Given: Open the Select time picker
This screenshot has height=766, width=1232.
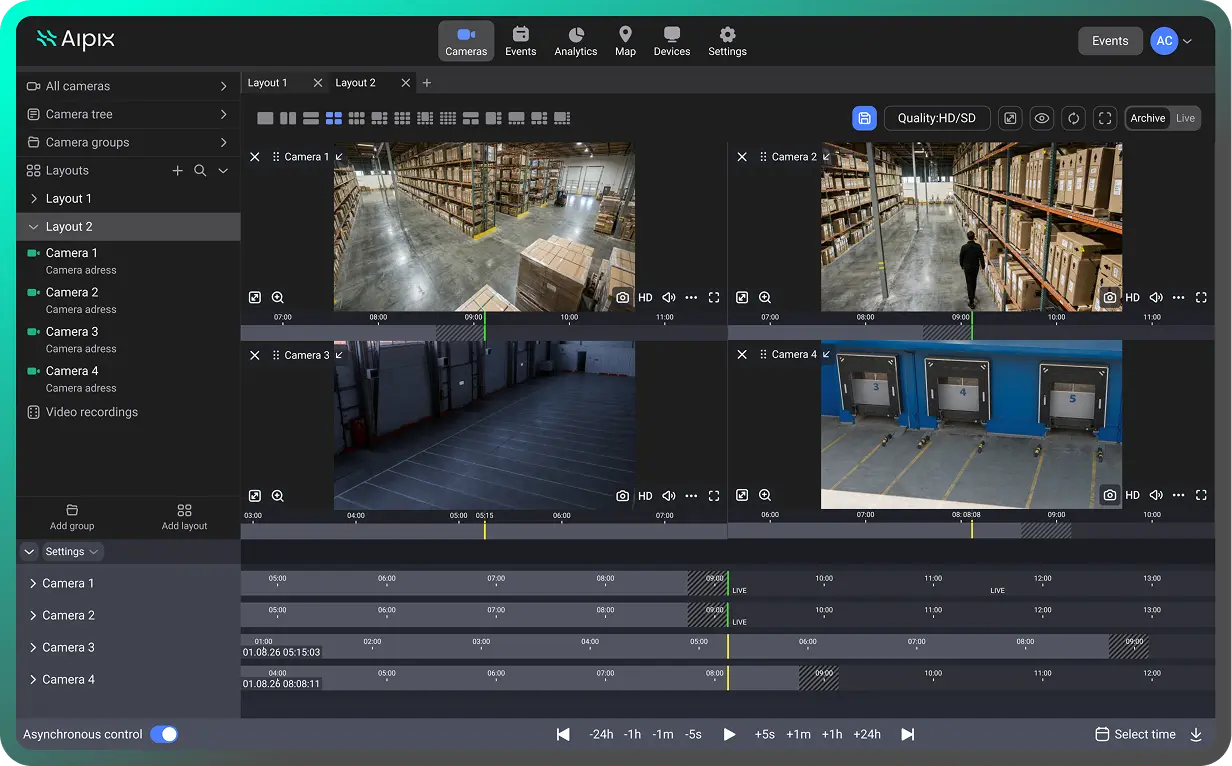Looking at the screenshot, I should click(x=1135, y=734).
